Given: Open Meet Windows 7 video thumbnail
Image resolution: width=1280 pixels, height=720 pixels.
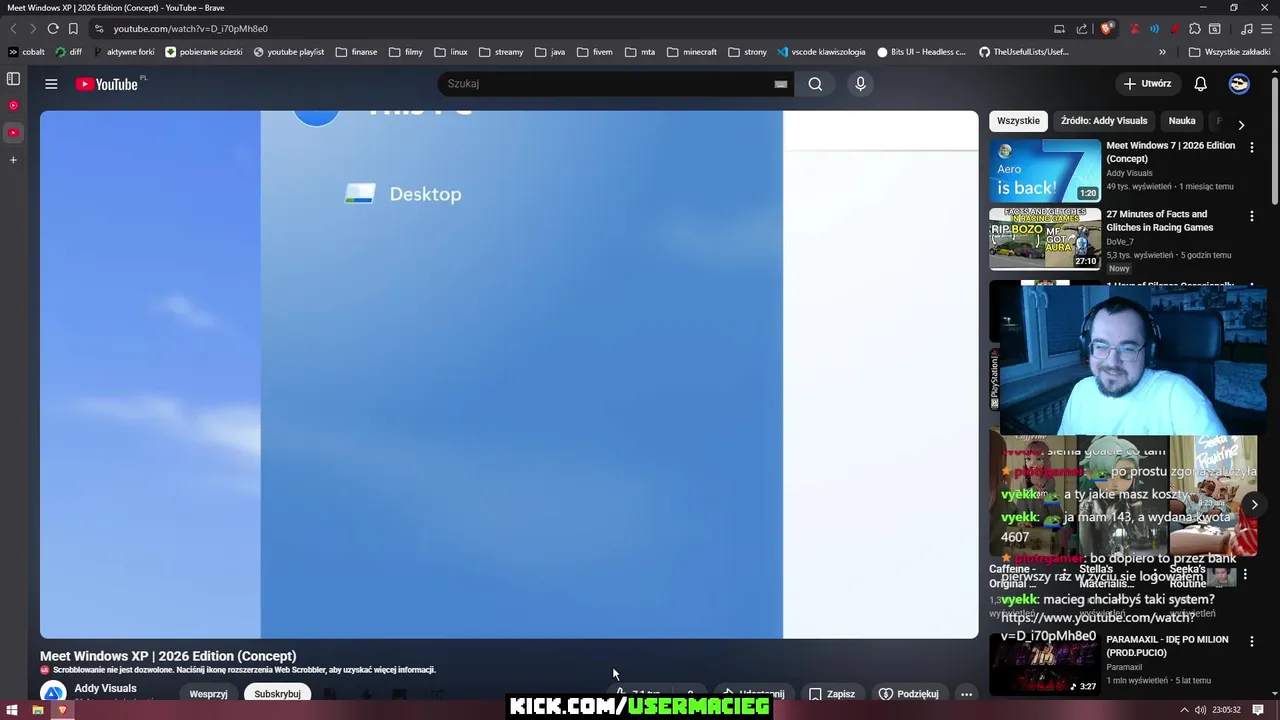Looking at the screenshot, I should pos(1045,171).
